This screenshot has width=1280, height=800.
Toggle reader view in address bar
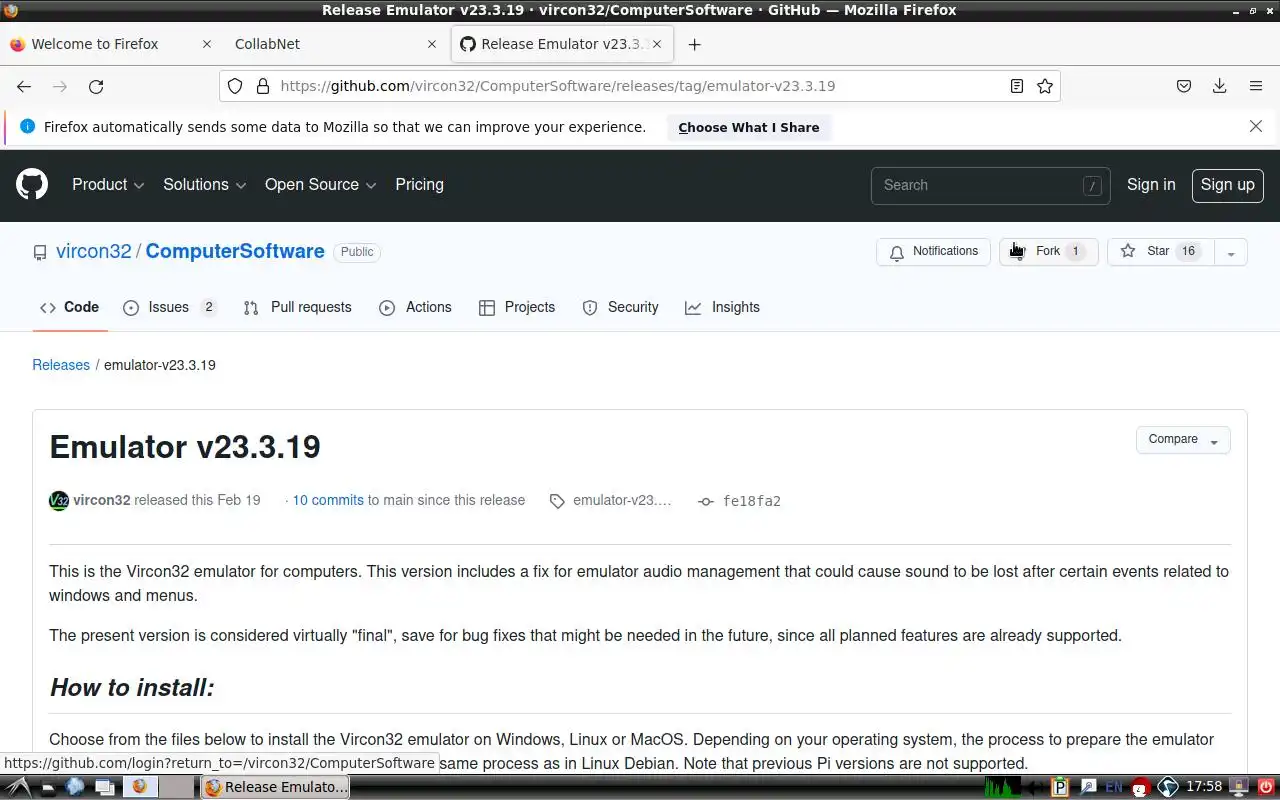[x=1017, y=86]
